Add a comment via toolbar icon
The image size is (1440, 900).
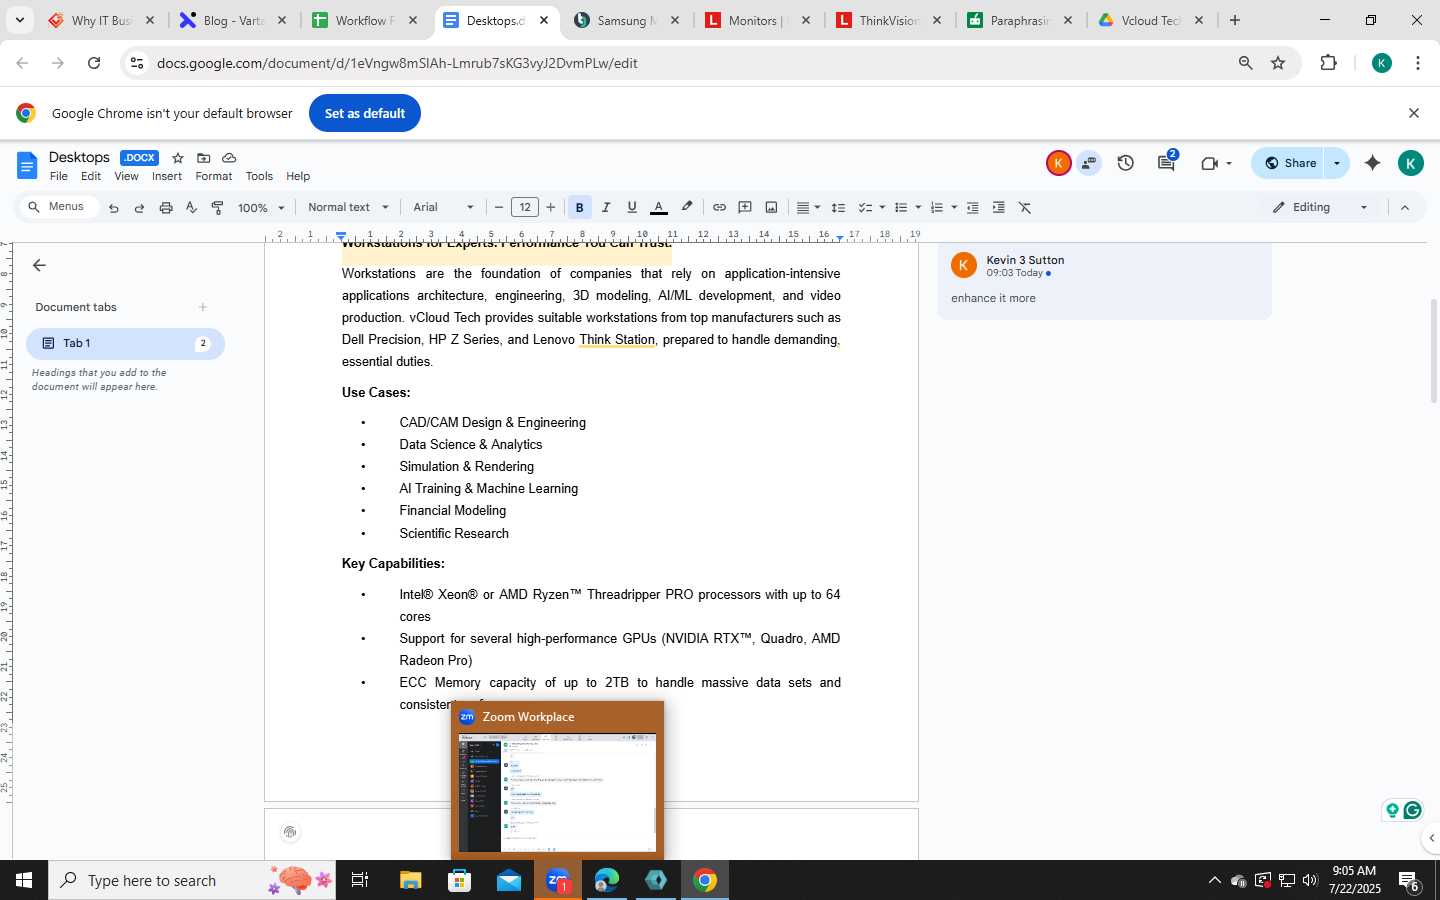[745, 208]
